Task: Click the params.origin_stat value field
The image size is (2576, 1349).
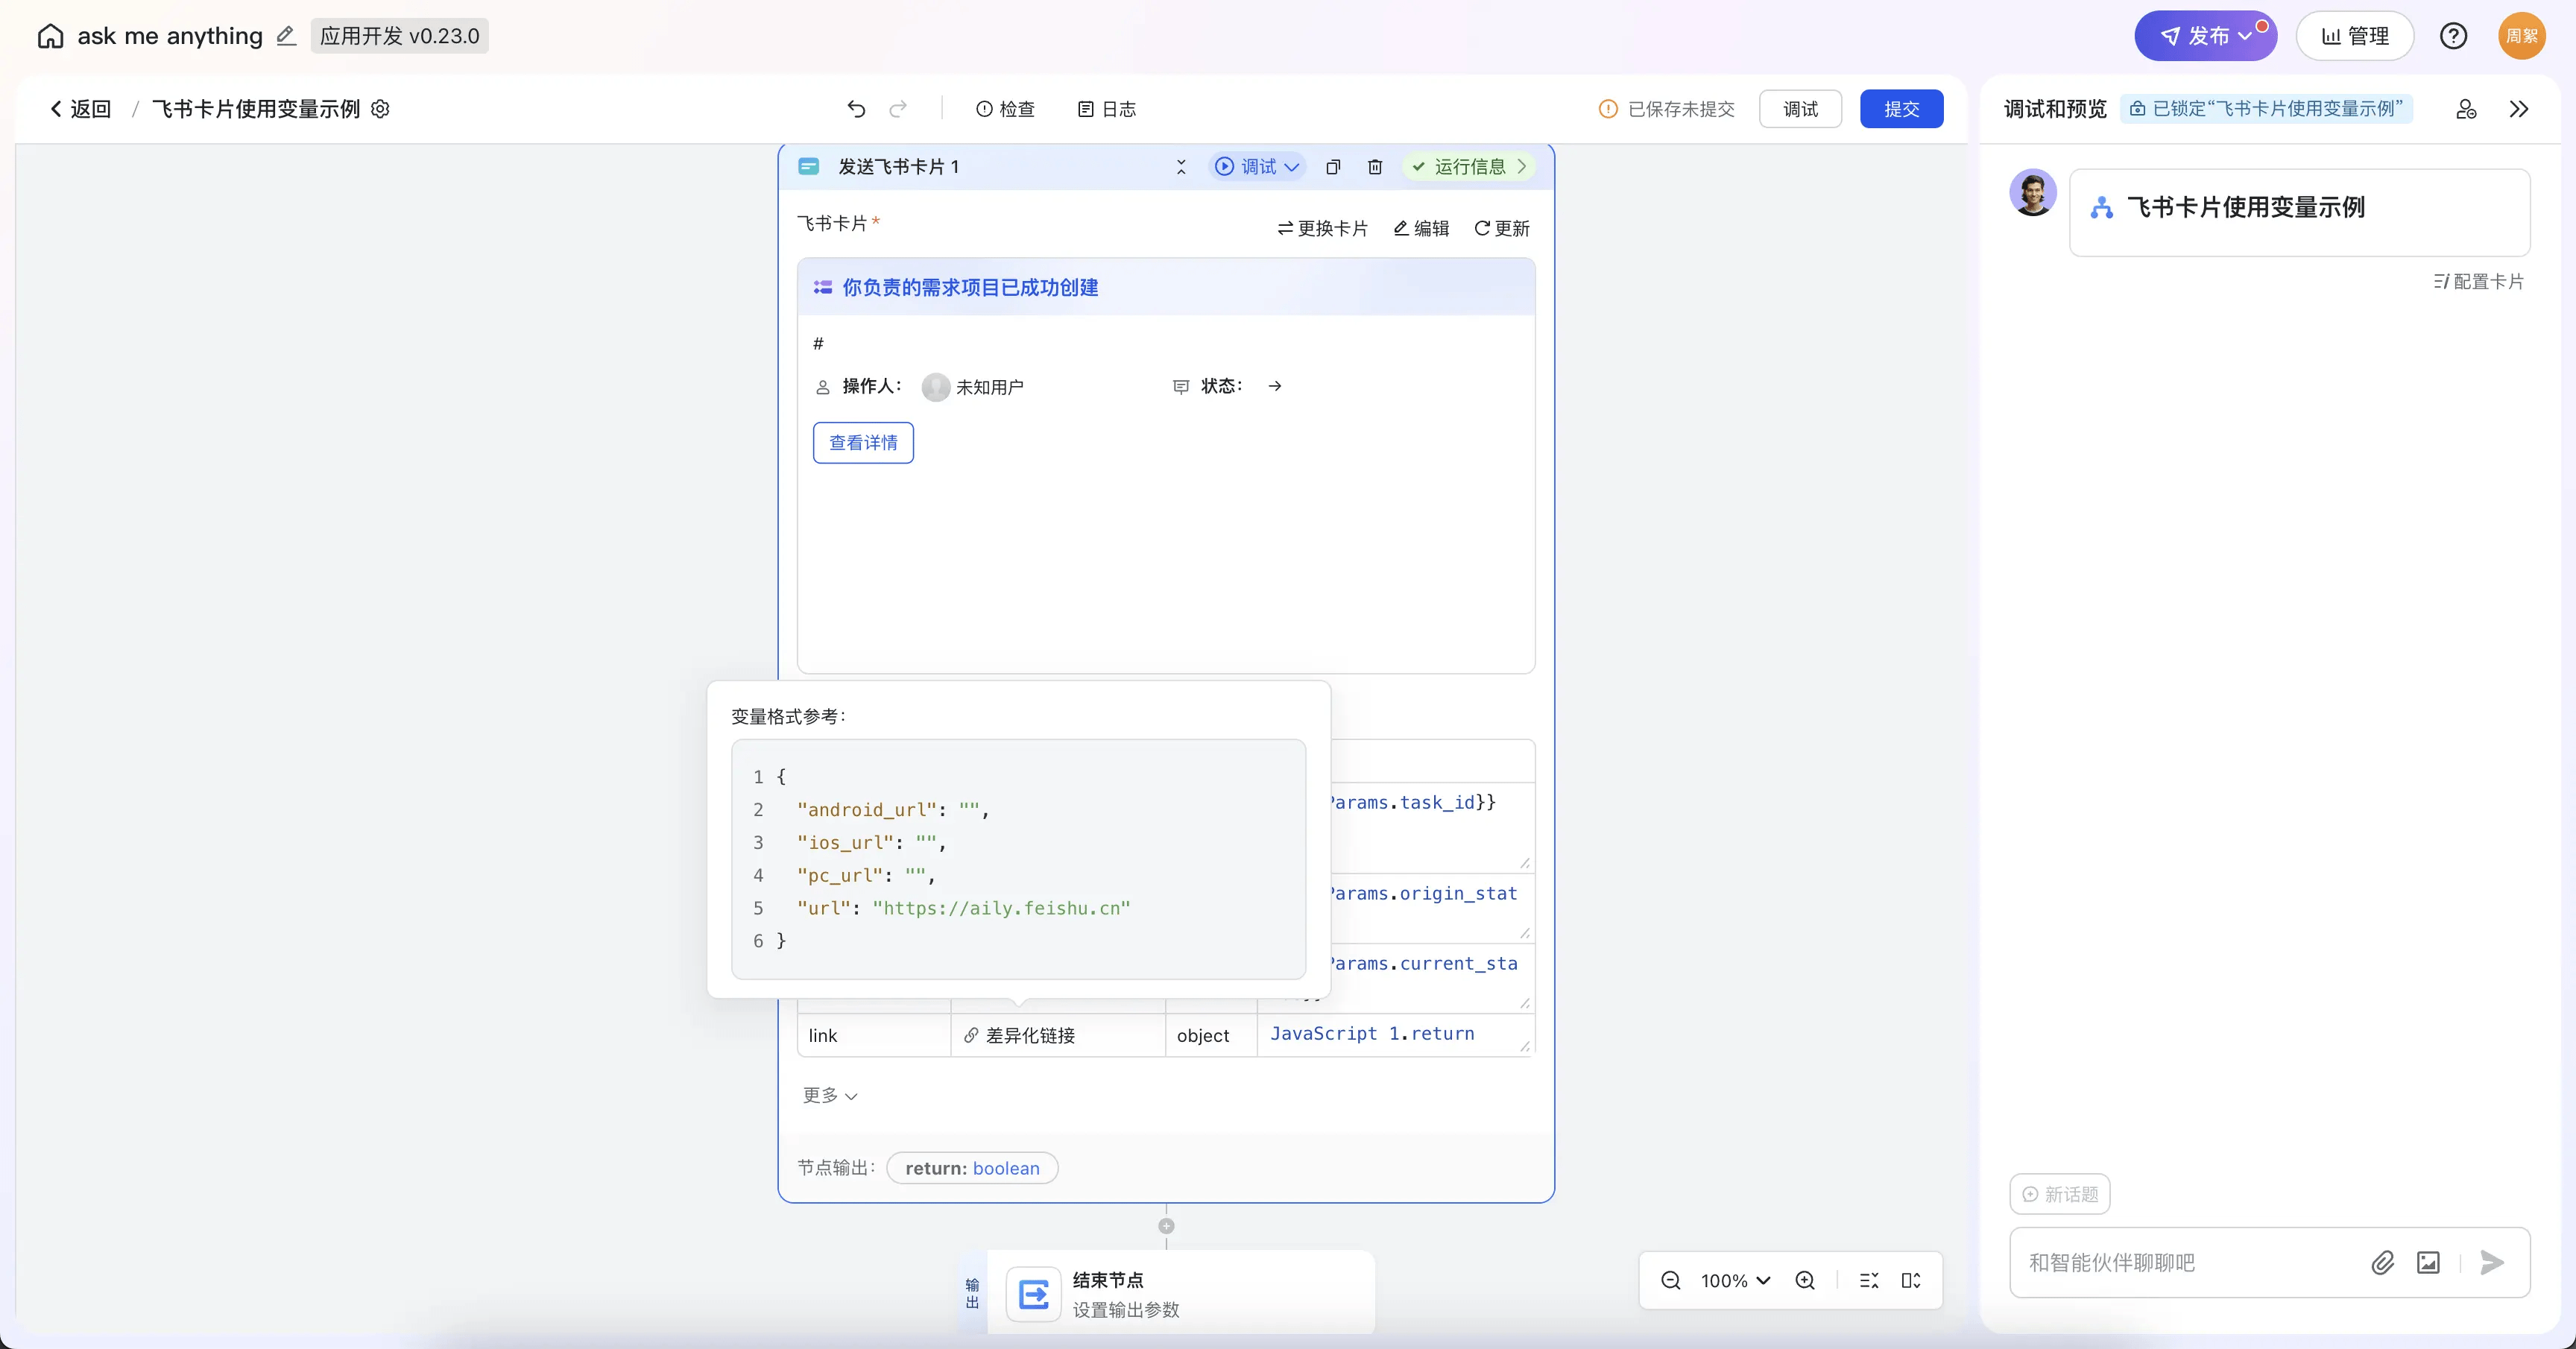Action: click(x=1432, y=906)
